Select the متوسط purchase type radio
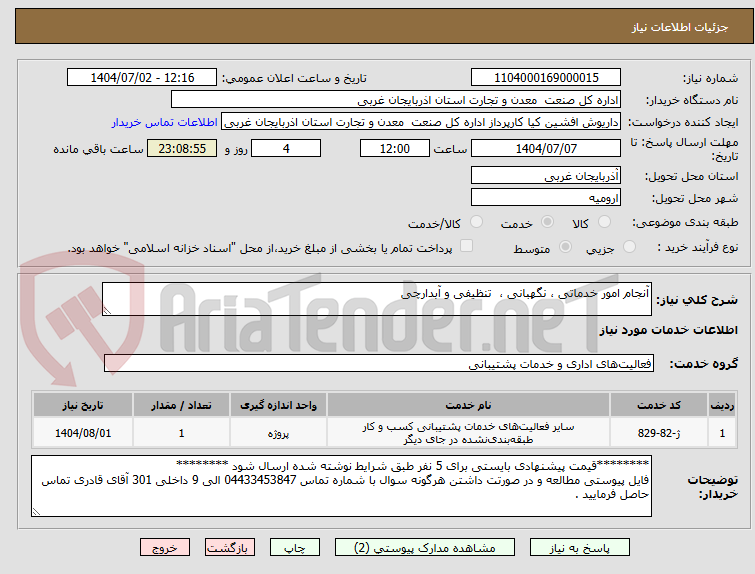The width and height of the screenshot is (755, 574). [565, 247]
